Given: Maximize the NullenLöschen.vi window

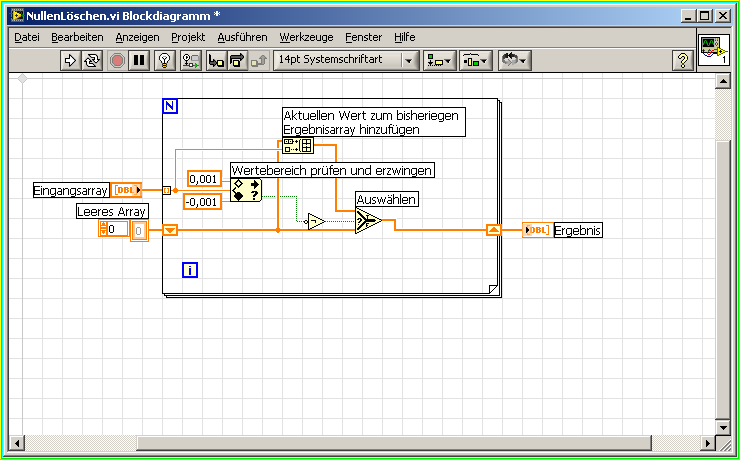Looking at the screenshot, I should point(705,16).
